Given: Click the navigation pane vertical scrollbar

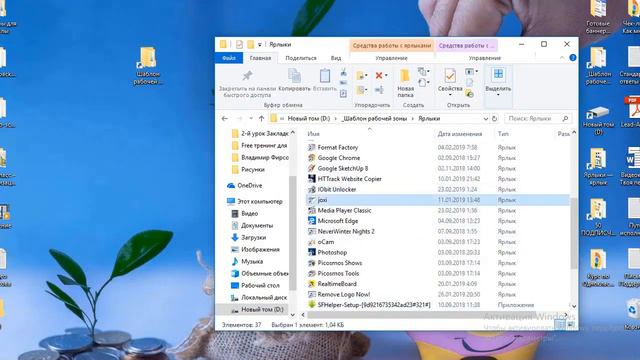Looking at the screenshot, I should 292,233.
